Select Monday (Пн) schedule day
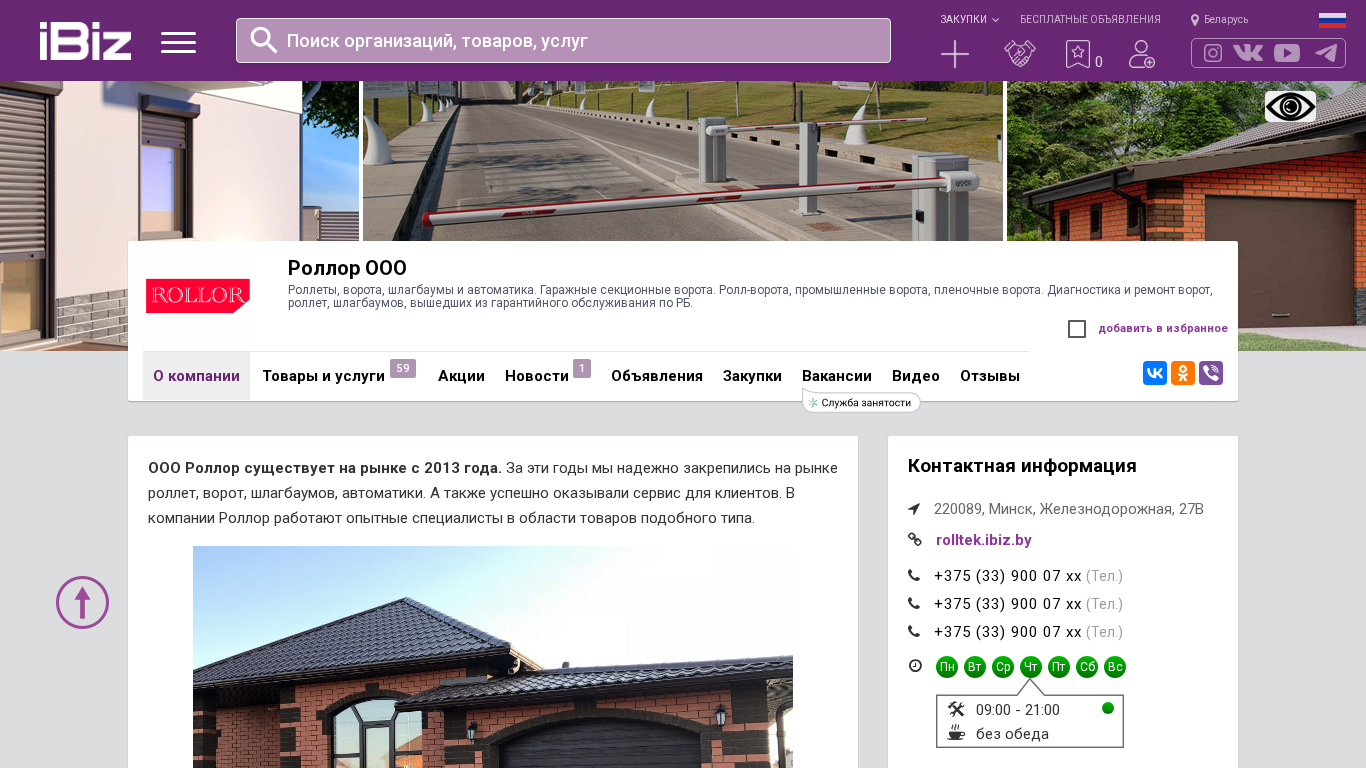Screen dimensions: 1366x768 click(x=947, y=667)
